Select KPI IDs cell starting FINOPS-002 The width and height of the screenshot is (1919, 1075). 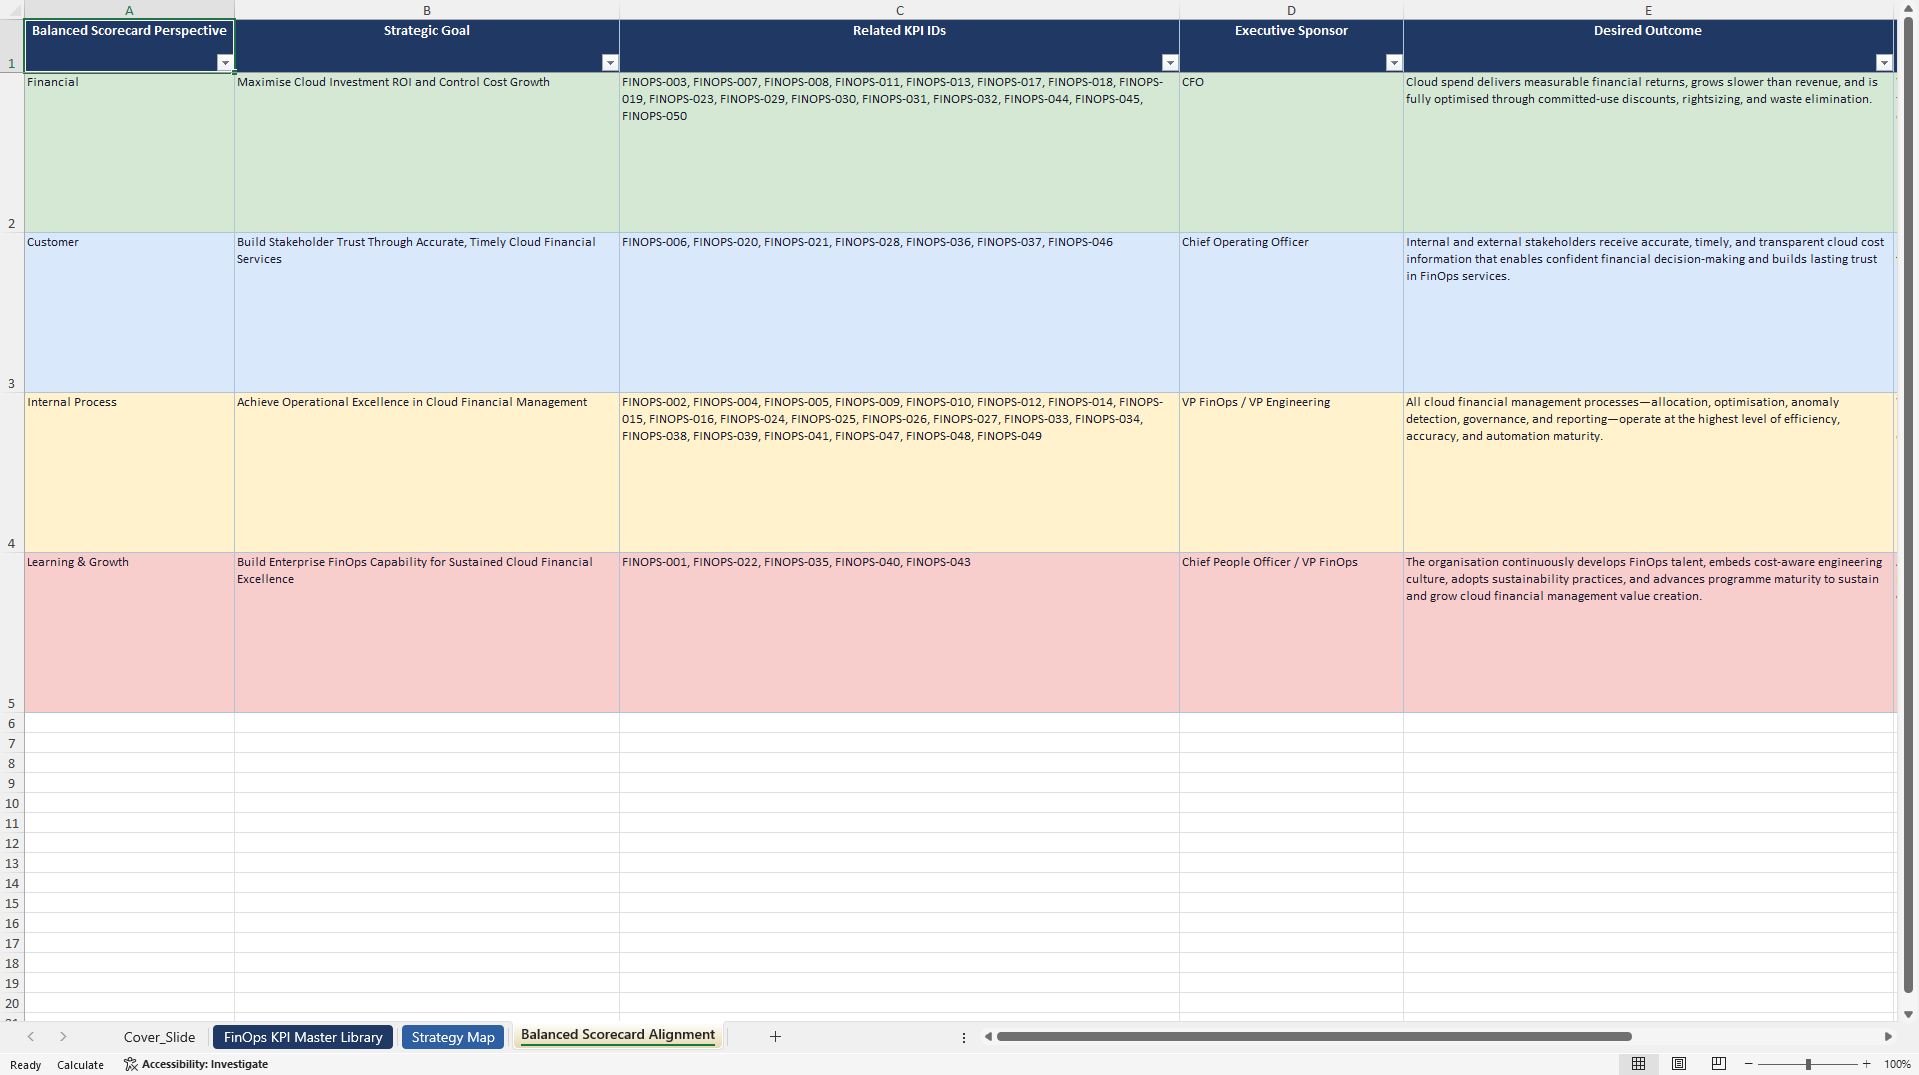[899, 473]
